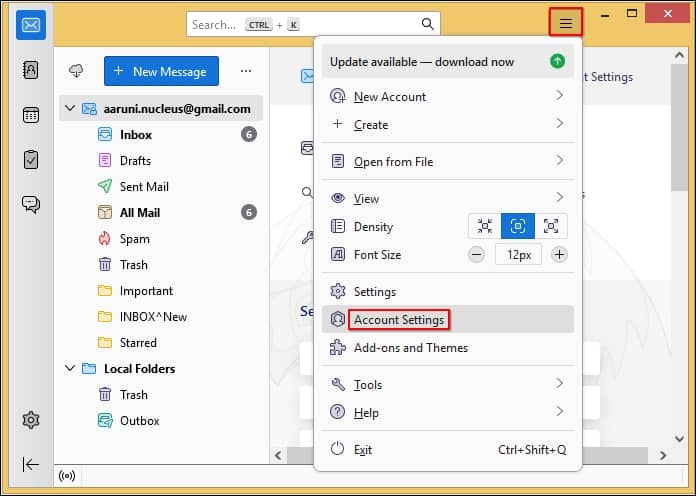Screen dimensions: 696x496
Task: Open the Address Book sidebar icon
Action: click(x=30, y=70)
